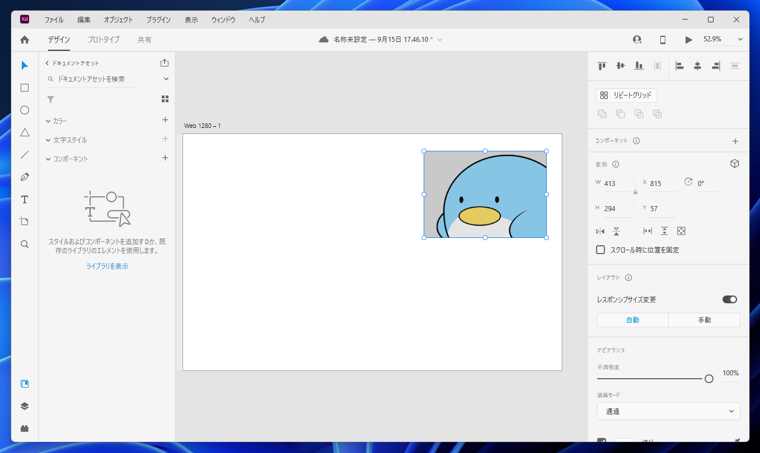This screenshot has height=453, width=760.
Task: Flip the image vertically icon
Action: point(616,231)
